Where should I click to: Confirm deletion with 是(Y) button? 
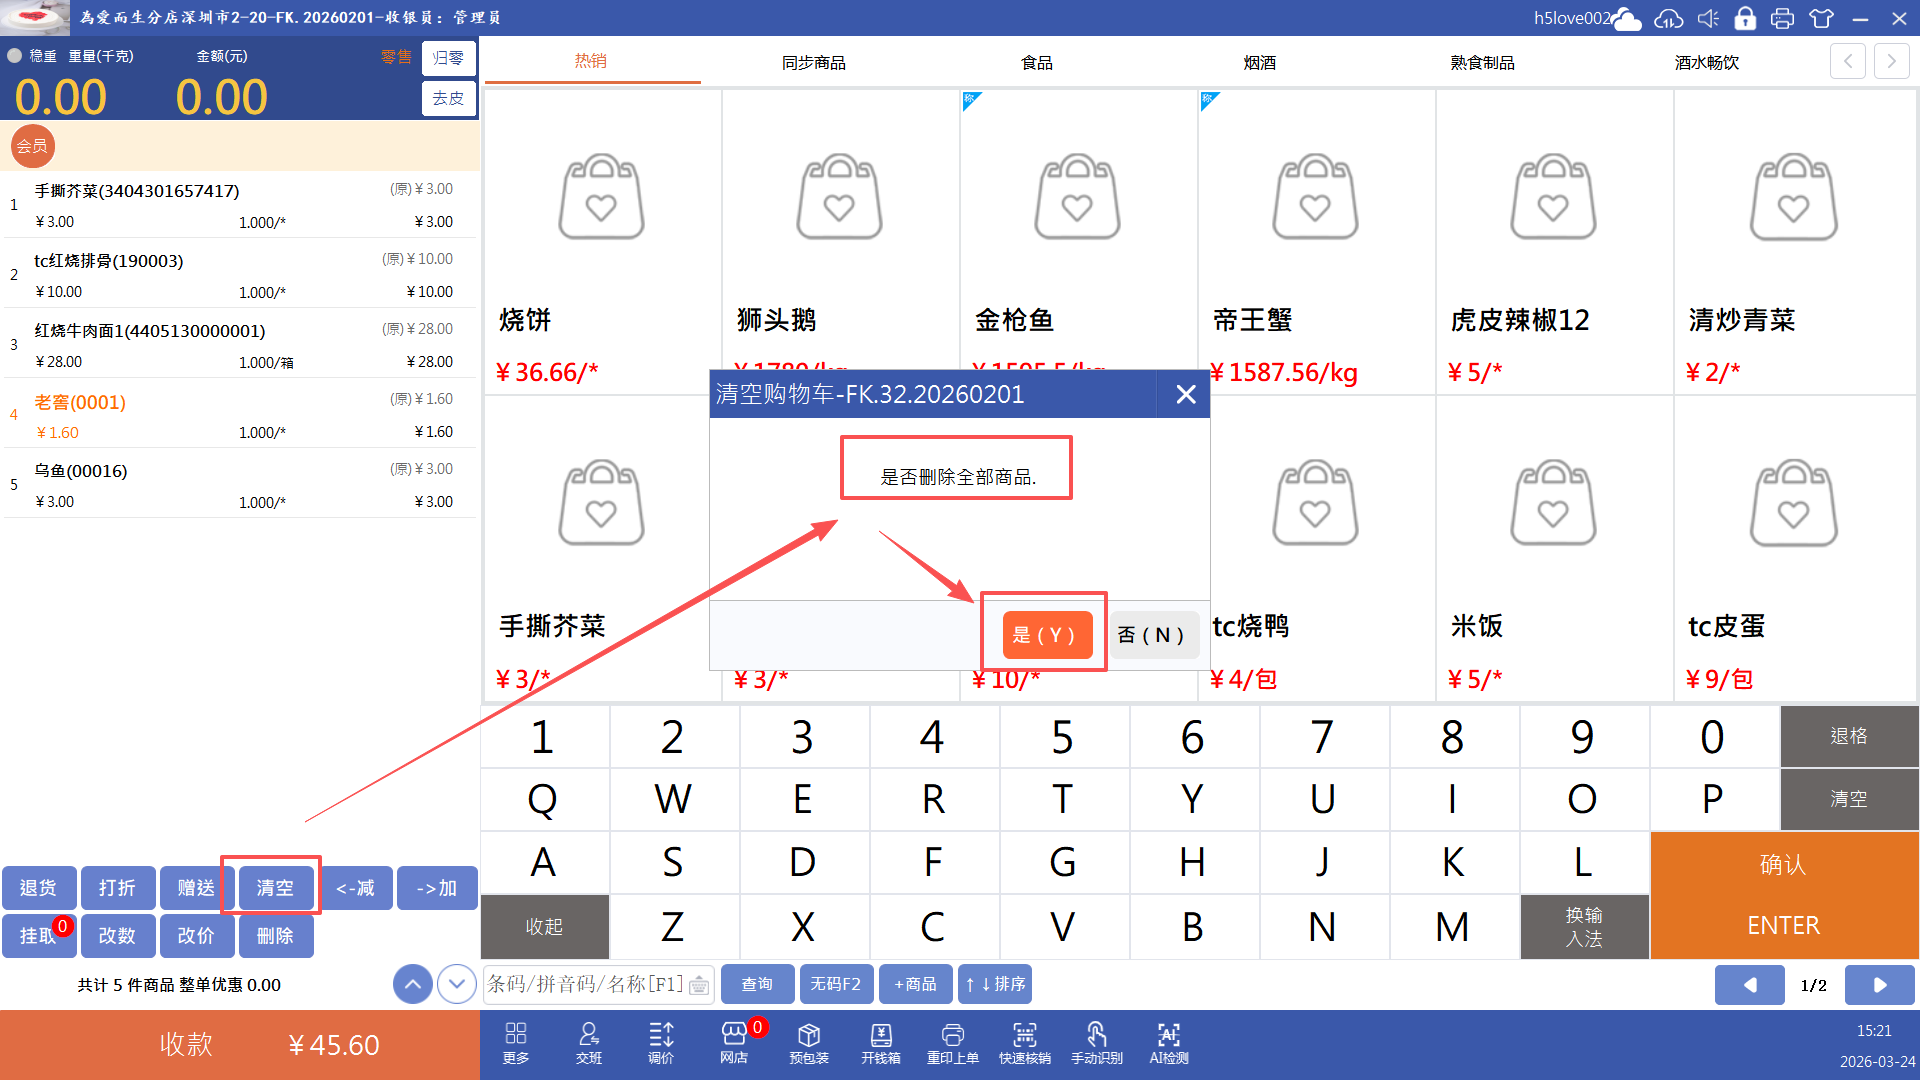pyautogui.click(x=1046, y=634)
